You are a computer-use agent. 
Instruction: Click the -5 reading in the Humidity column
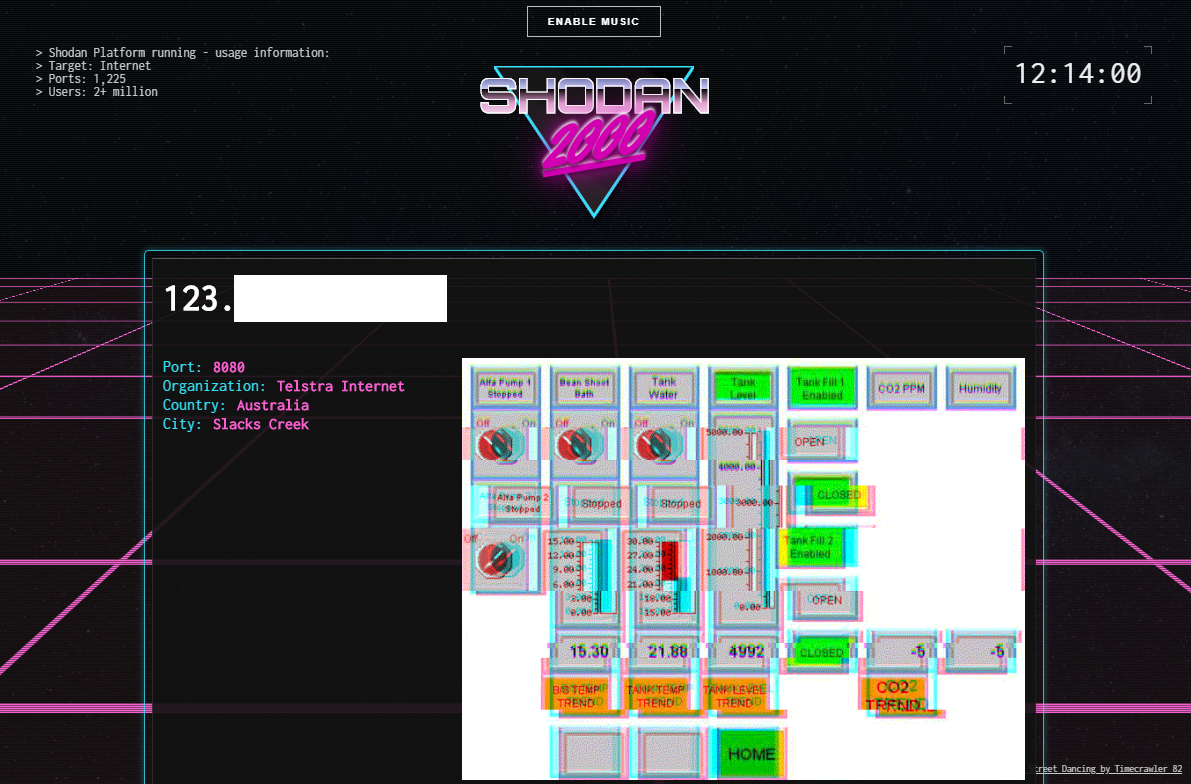click(980, 652)
